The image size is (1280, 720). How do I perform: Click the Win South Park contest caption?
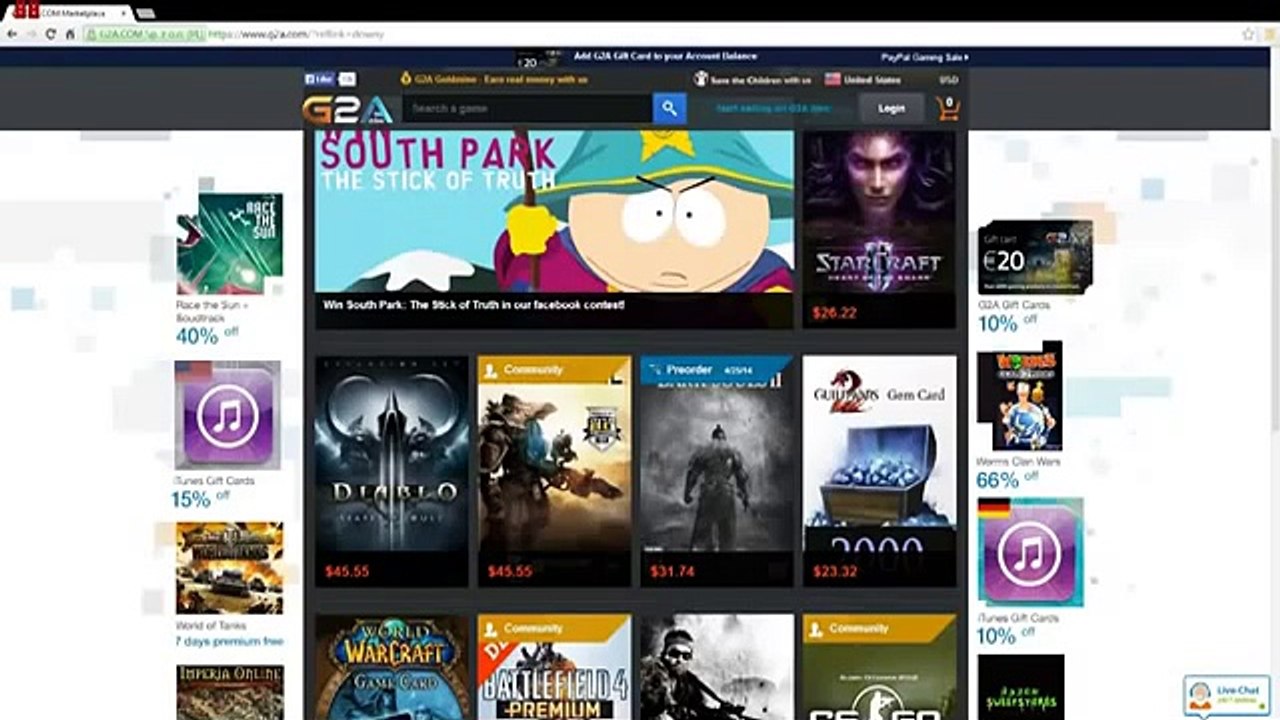pyautogui.click(x=474, y=304)
